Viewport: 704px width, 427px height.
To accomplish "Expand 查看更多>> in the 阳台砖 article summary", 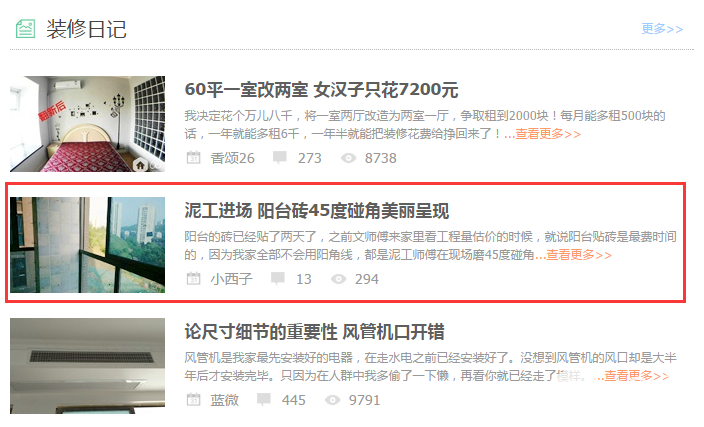I will tap(579, 255).
